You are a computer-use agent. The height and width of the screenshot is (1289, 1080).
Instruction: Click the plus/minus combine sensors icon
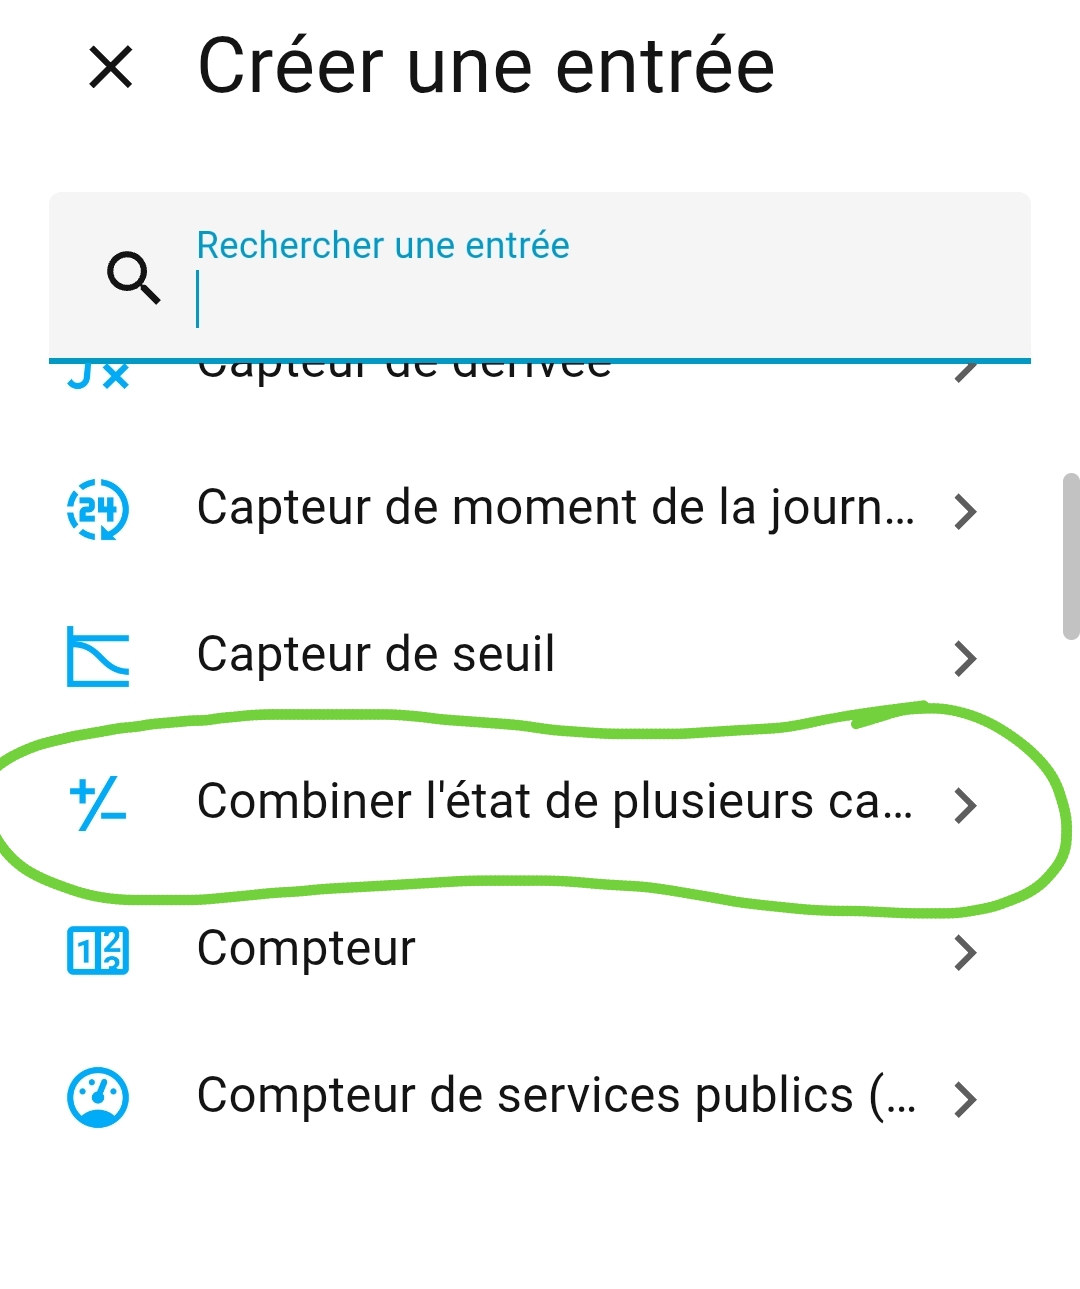pyautogui.click(x=98, y=804)
